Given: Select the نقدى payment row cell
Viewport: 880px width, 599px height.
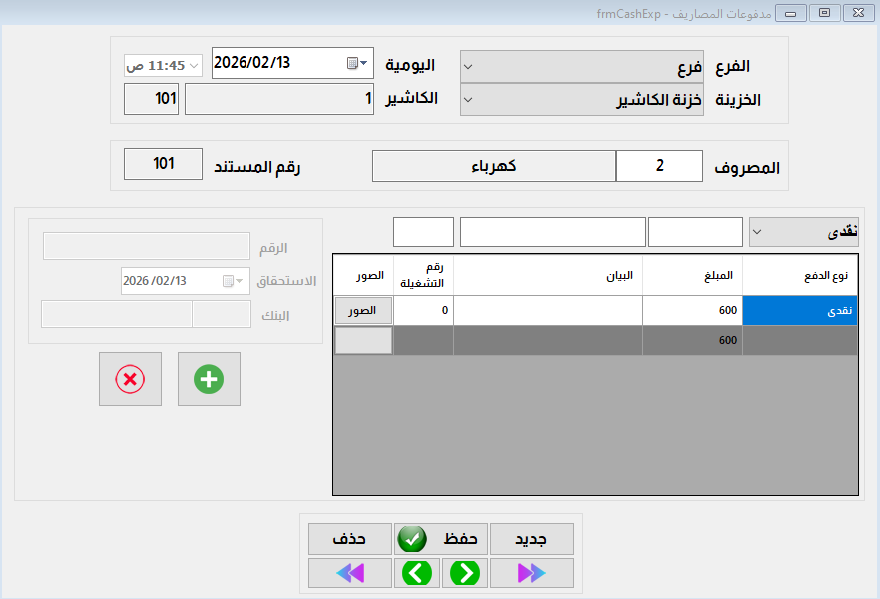Looking at the screenshot, I should [x=800, y=310].
